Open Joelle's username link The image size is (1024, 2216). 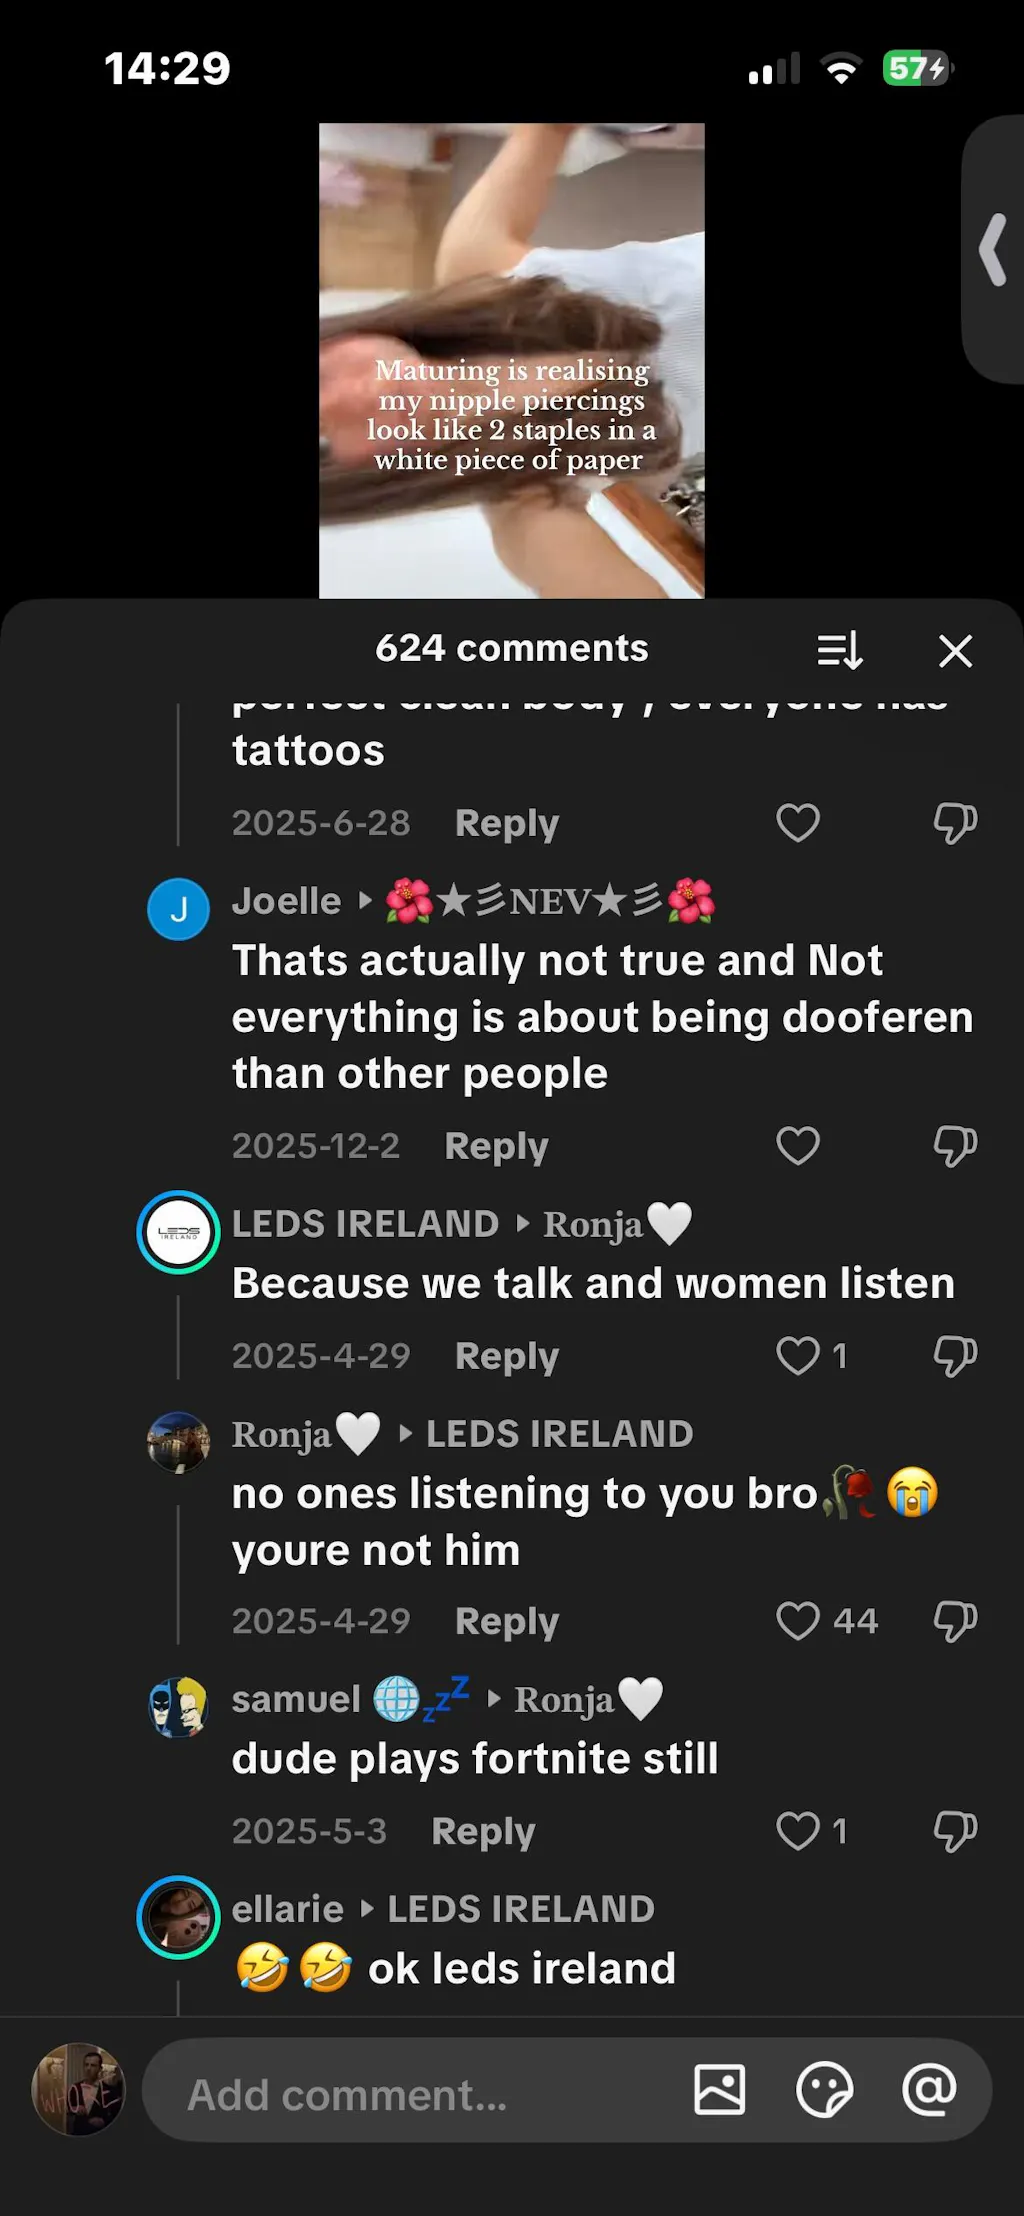pyautogui.click(x=286, y=901)
